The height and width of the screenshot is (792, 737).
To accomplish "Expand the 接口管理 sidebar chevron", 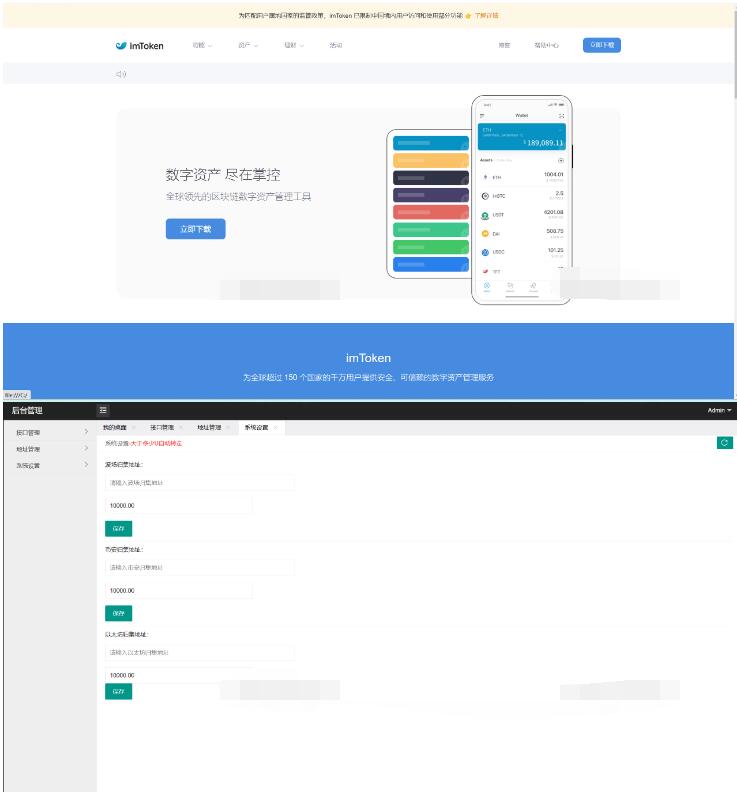I will click(x=86, y=432).
